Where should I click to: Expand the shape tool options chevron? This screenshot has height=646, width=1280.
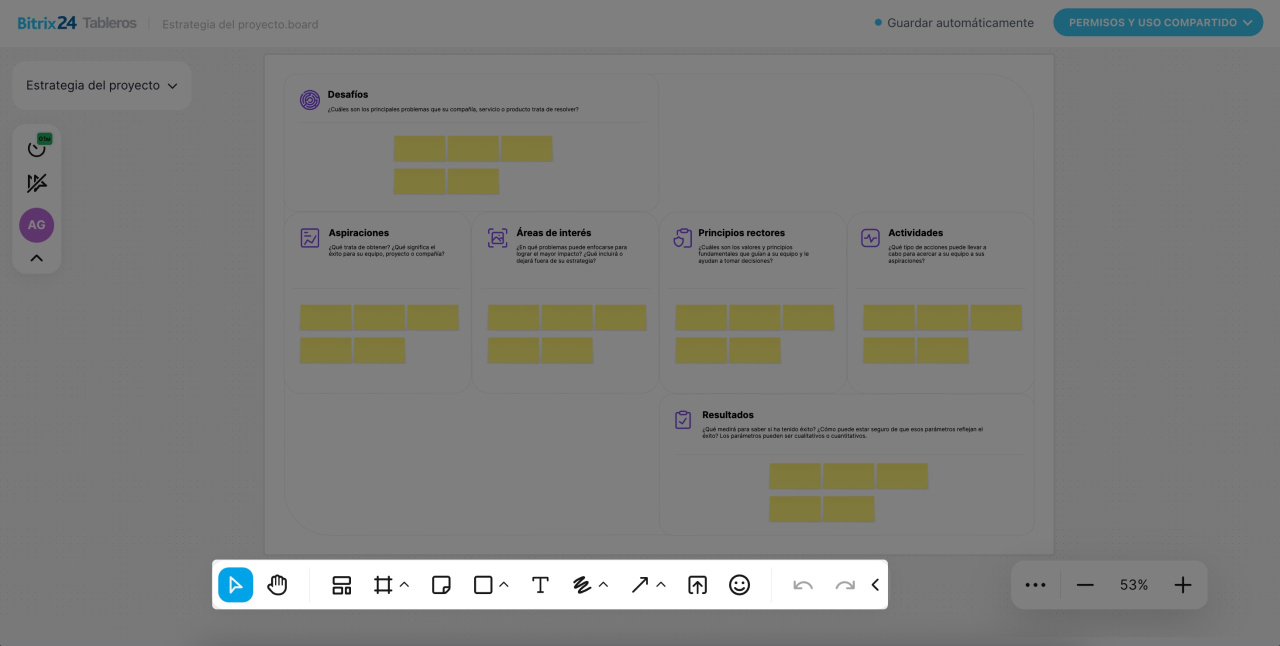504,585
